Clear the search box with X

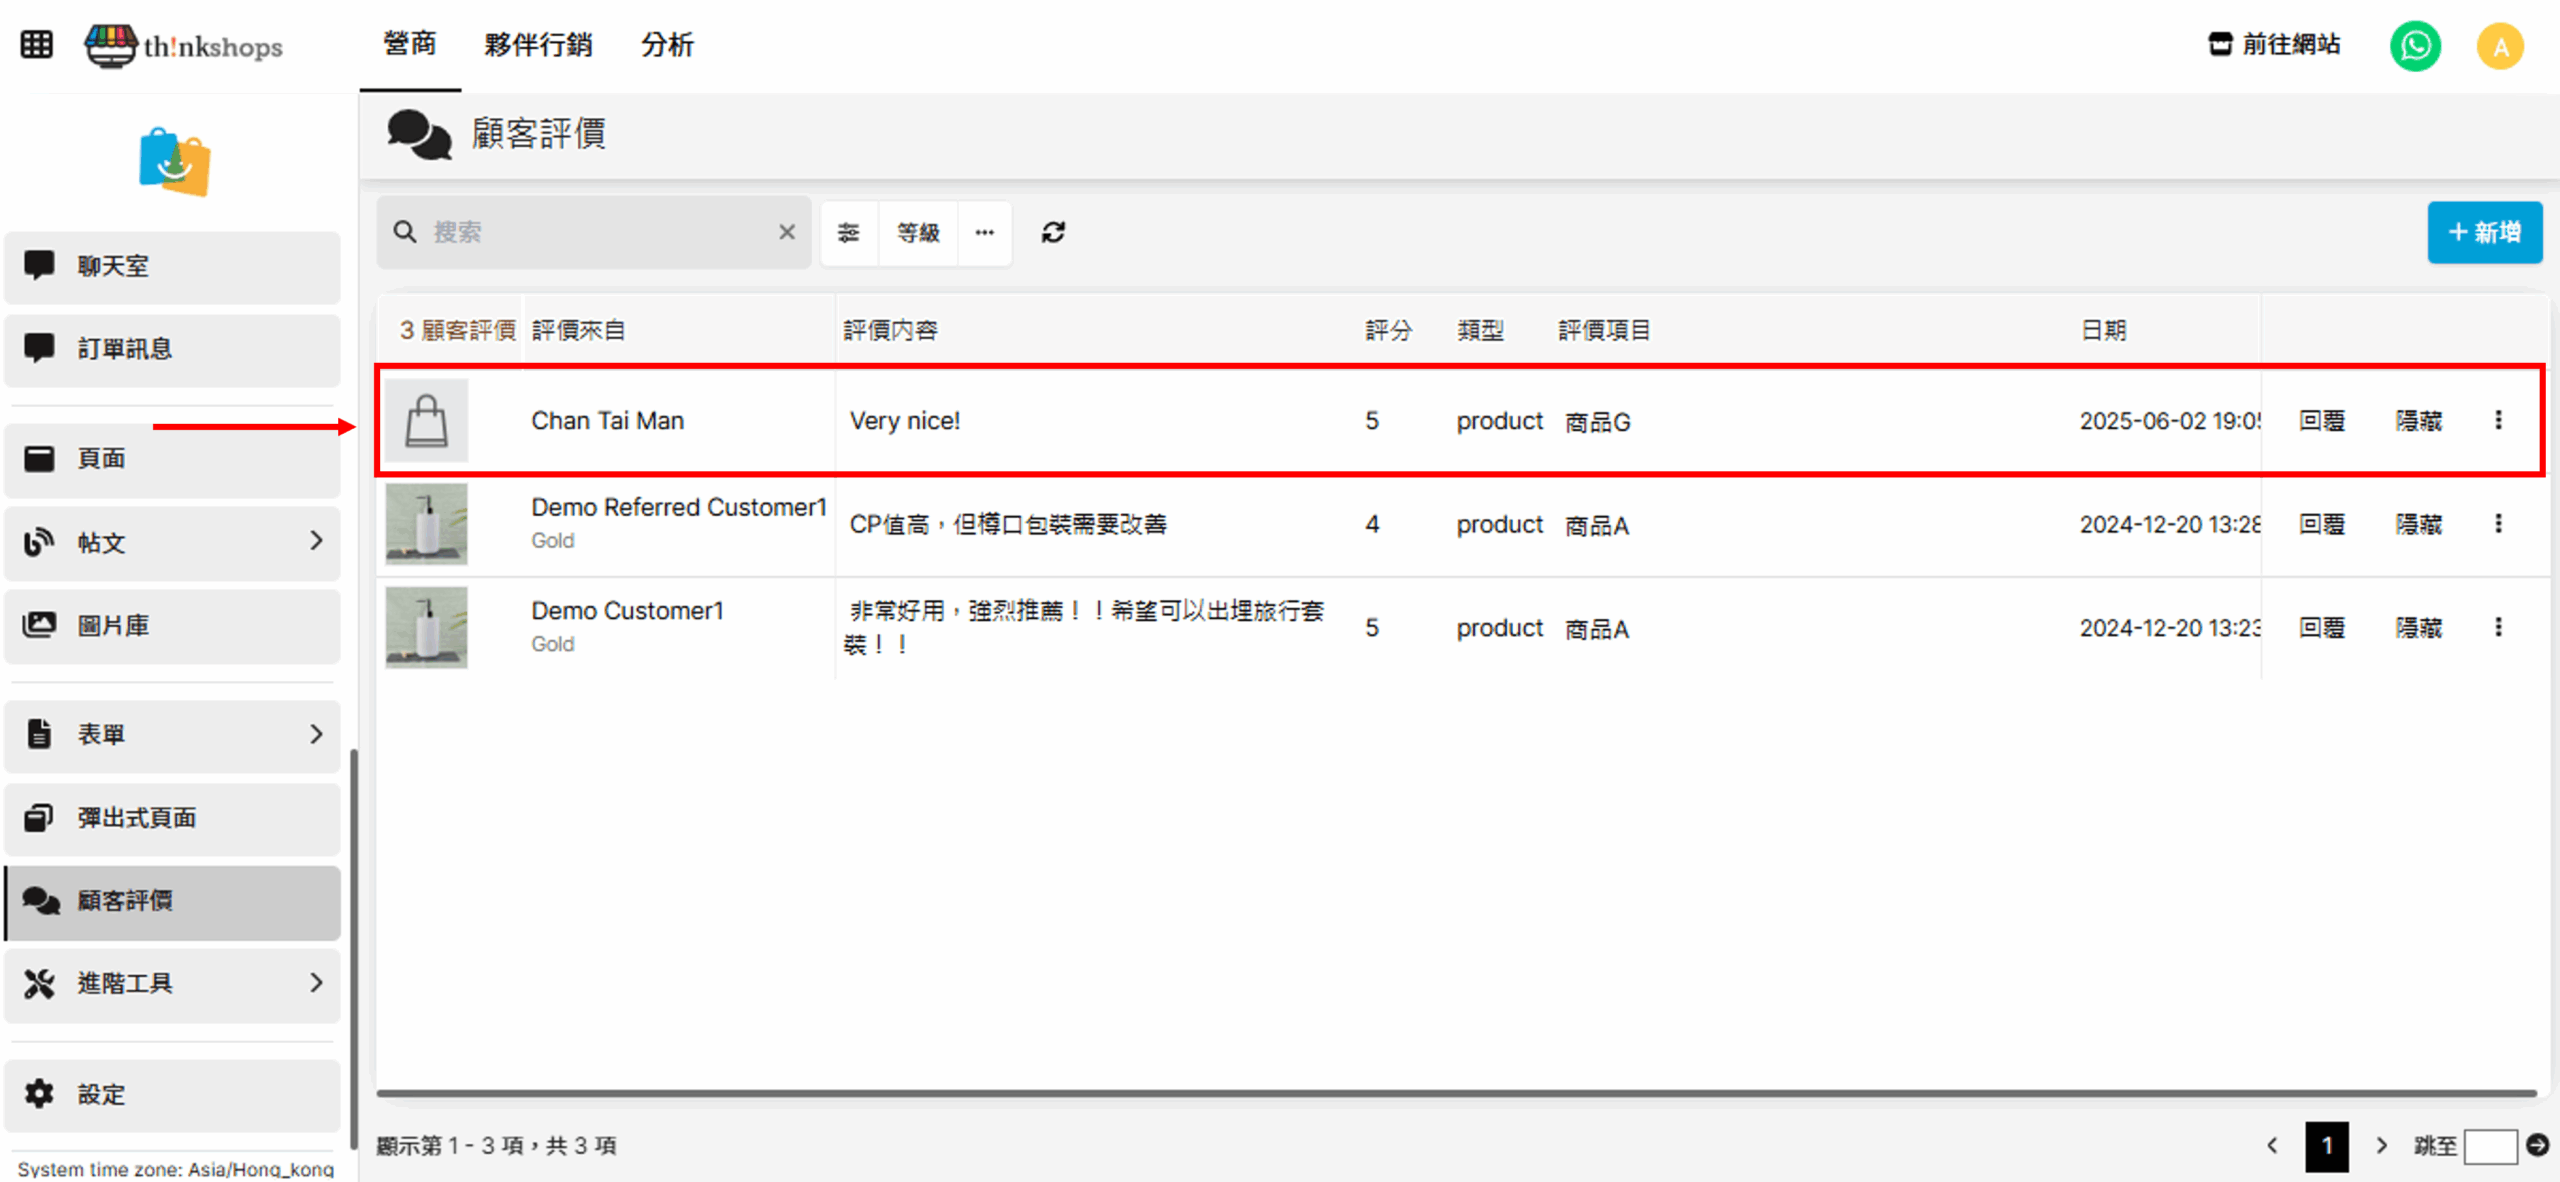(x=787, y=232)
